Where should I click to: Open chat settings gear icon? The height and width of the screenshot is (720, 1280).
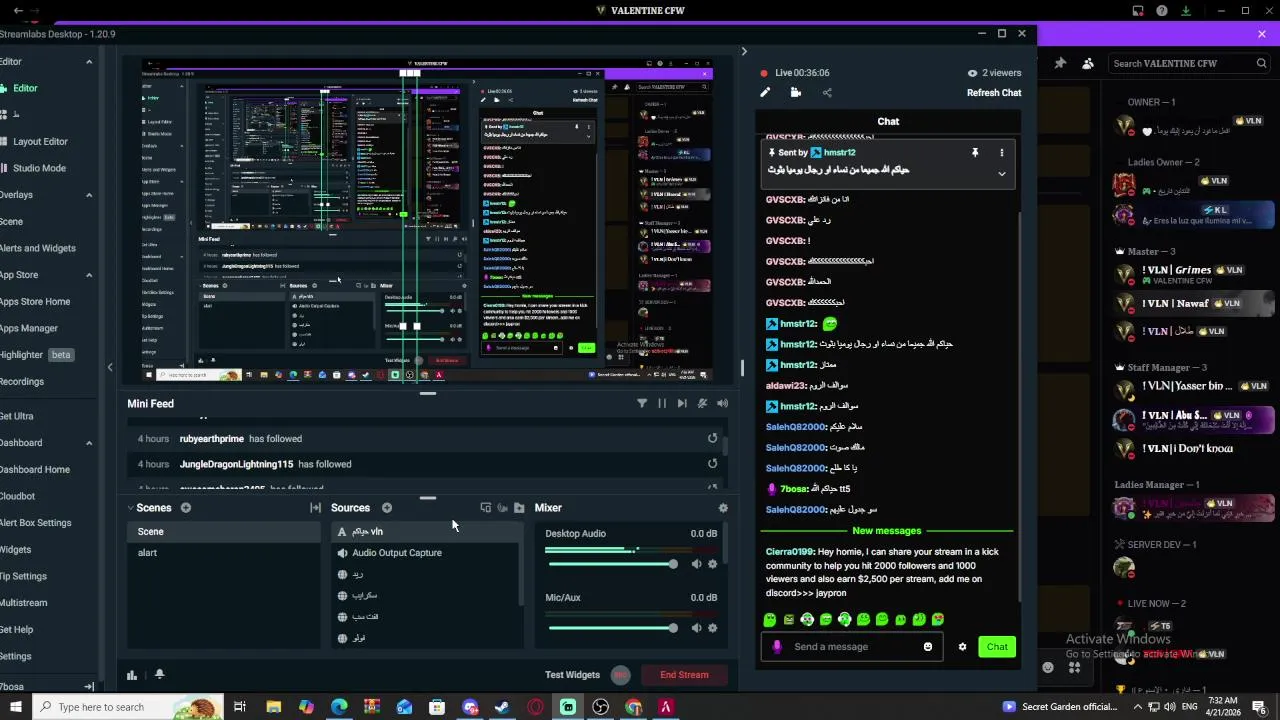tap(962, 647)
